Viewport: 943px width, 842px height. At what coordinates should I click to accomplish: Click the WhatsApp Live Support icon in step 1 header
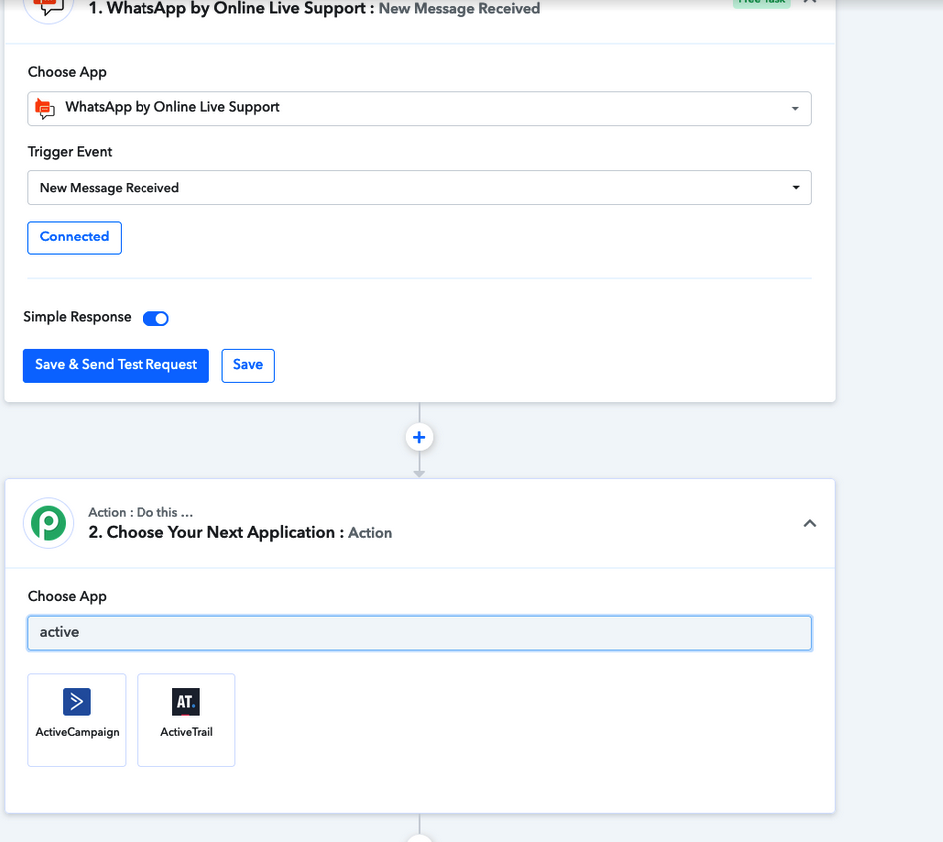pyautogui.click(x=49, y=7)
